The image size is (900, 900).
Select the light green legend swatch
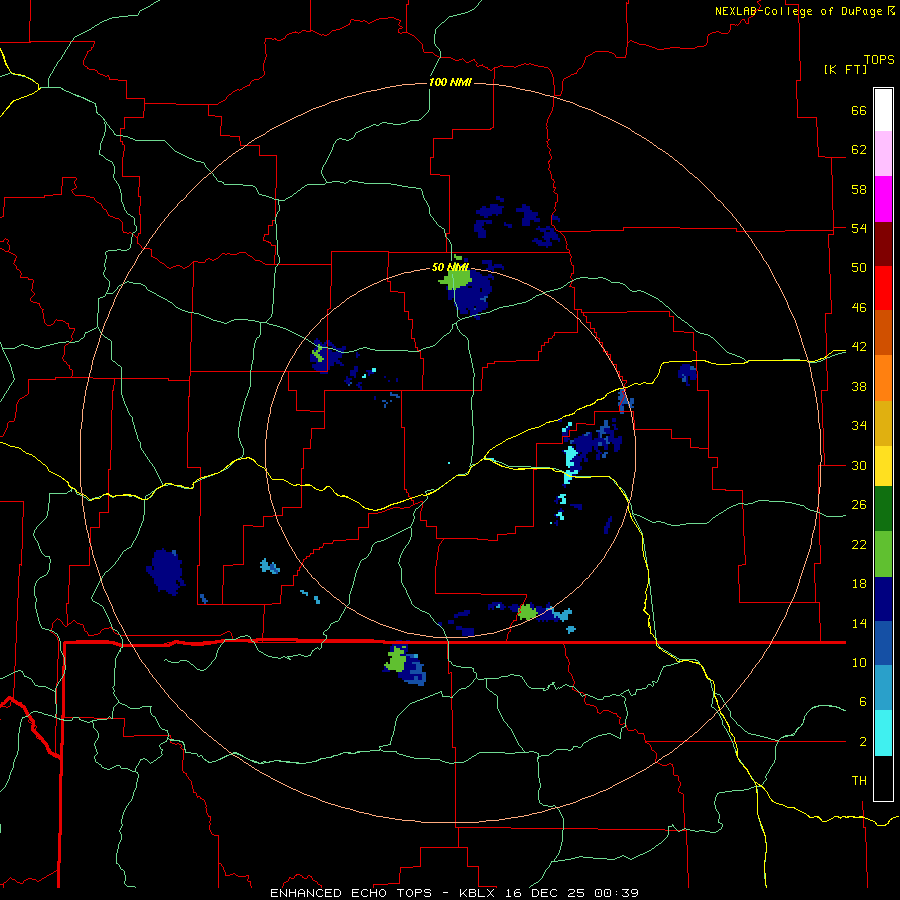click(883, 554)
